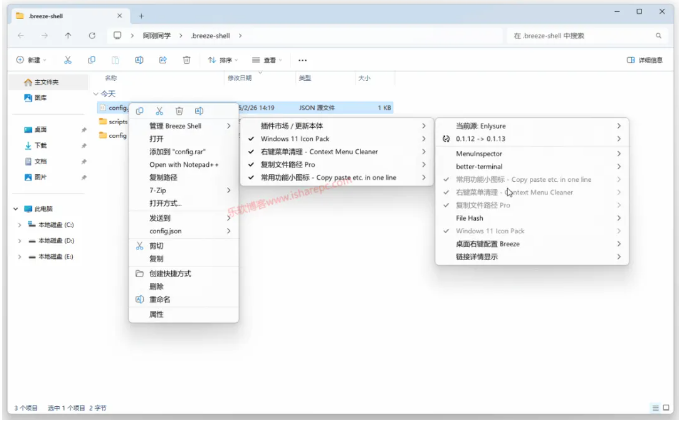This screenshot has width=682, height=424.
Task: Choose 属性 in context menu
Action: [184, 314]
